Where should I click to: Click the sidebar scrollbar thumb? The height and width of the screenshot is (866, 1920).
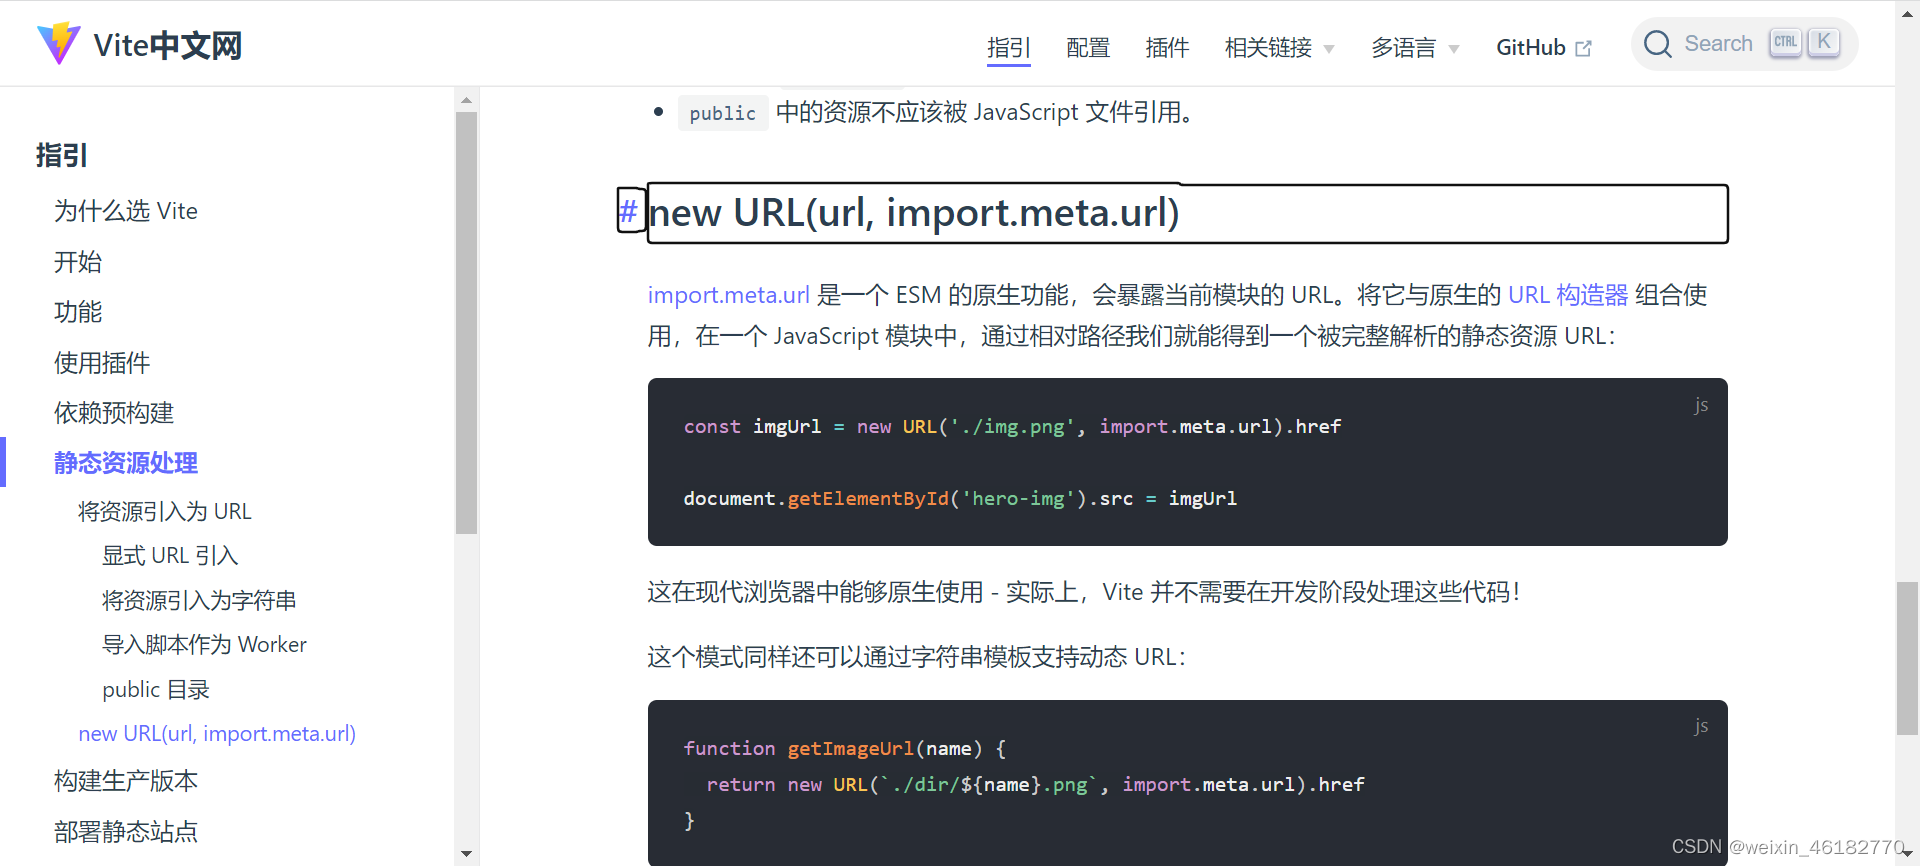click(x=466, y=323)
